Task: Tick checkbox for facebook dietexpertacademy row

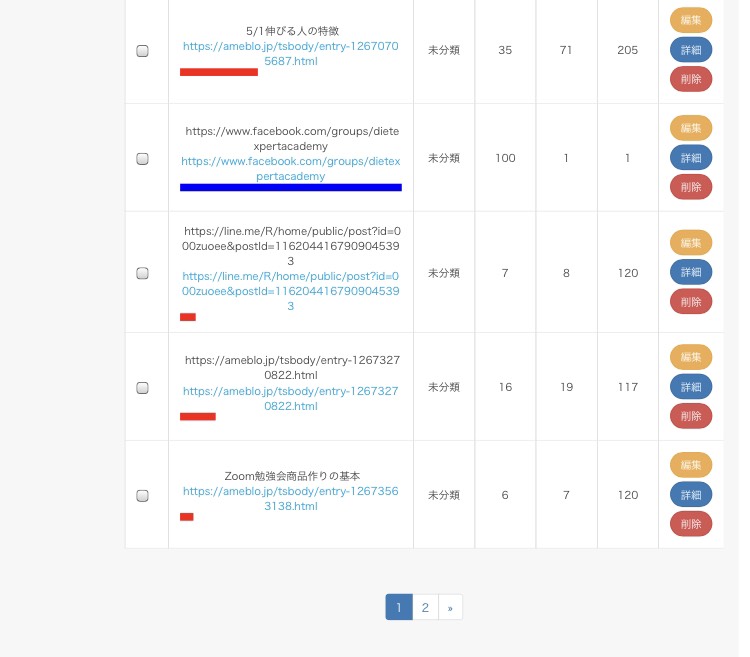Action: tap(142, 159)
